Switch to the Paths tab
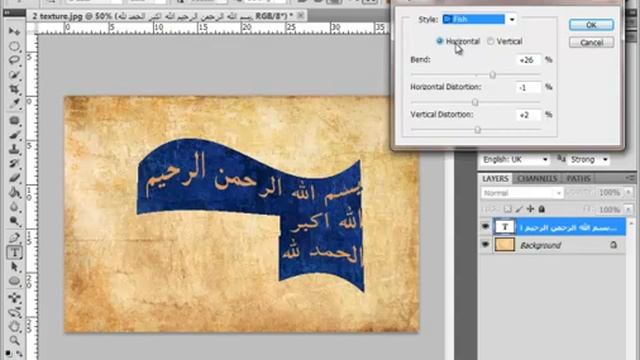Viewport: 640px width, 360px height. point(578,179)
